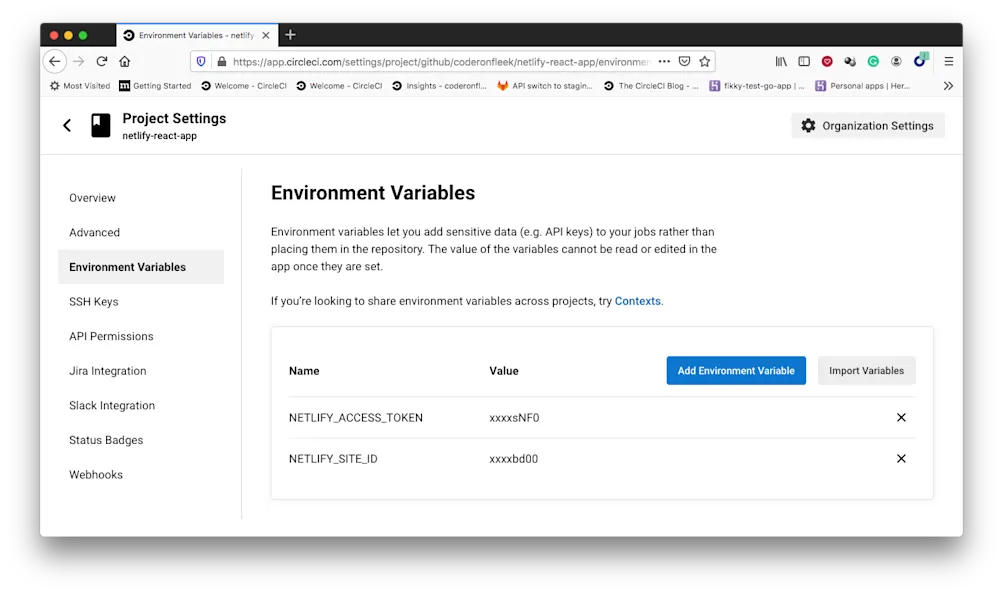Image resolution: width=1003 pixels, height=594 pixels.
Task: Select Overview in the settings sidebar
Action: click(x=92, y=198)
